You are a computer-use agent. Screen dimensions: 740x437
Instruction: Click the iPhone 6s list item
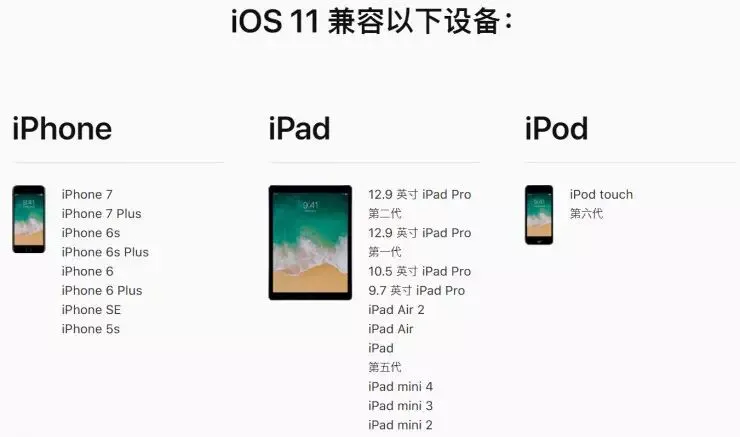pos(91,233)
